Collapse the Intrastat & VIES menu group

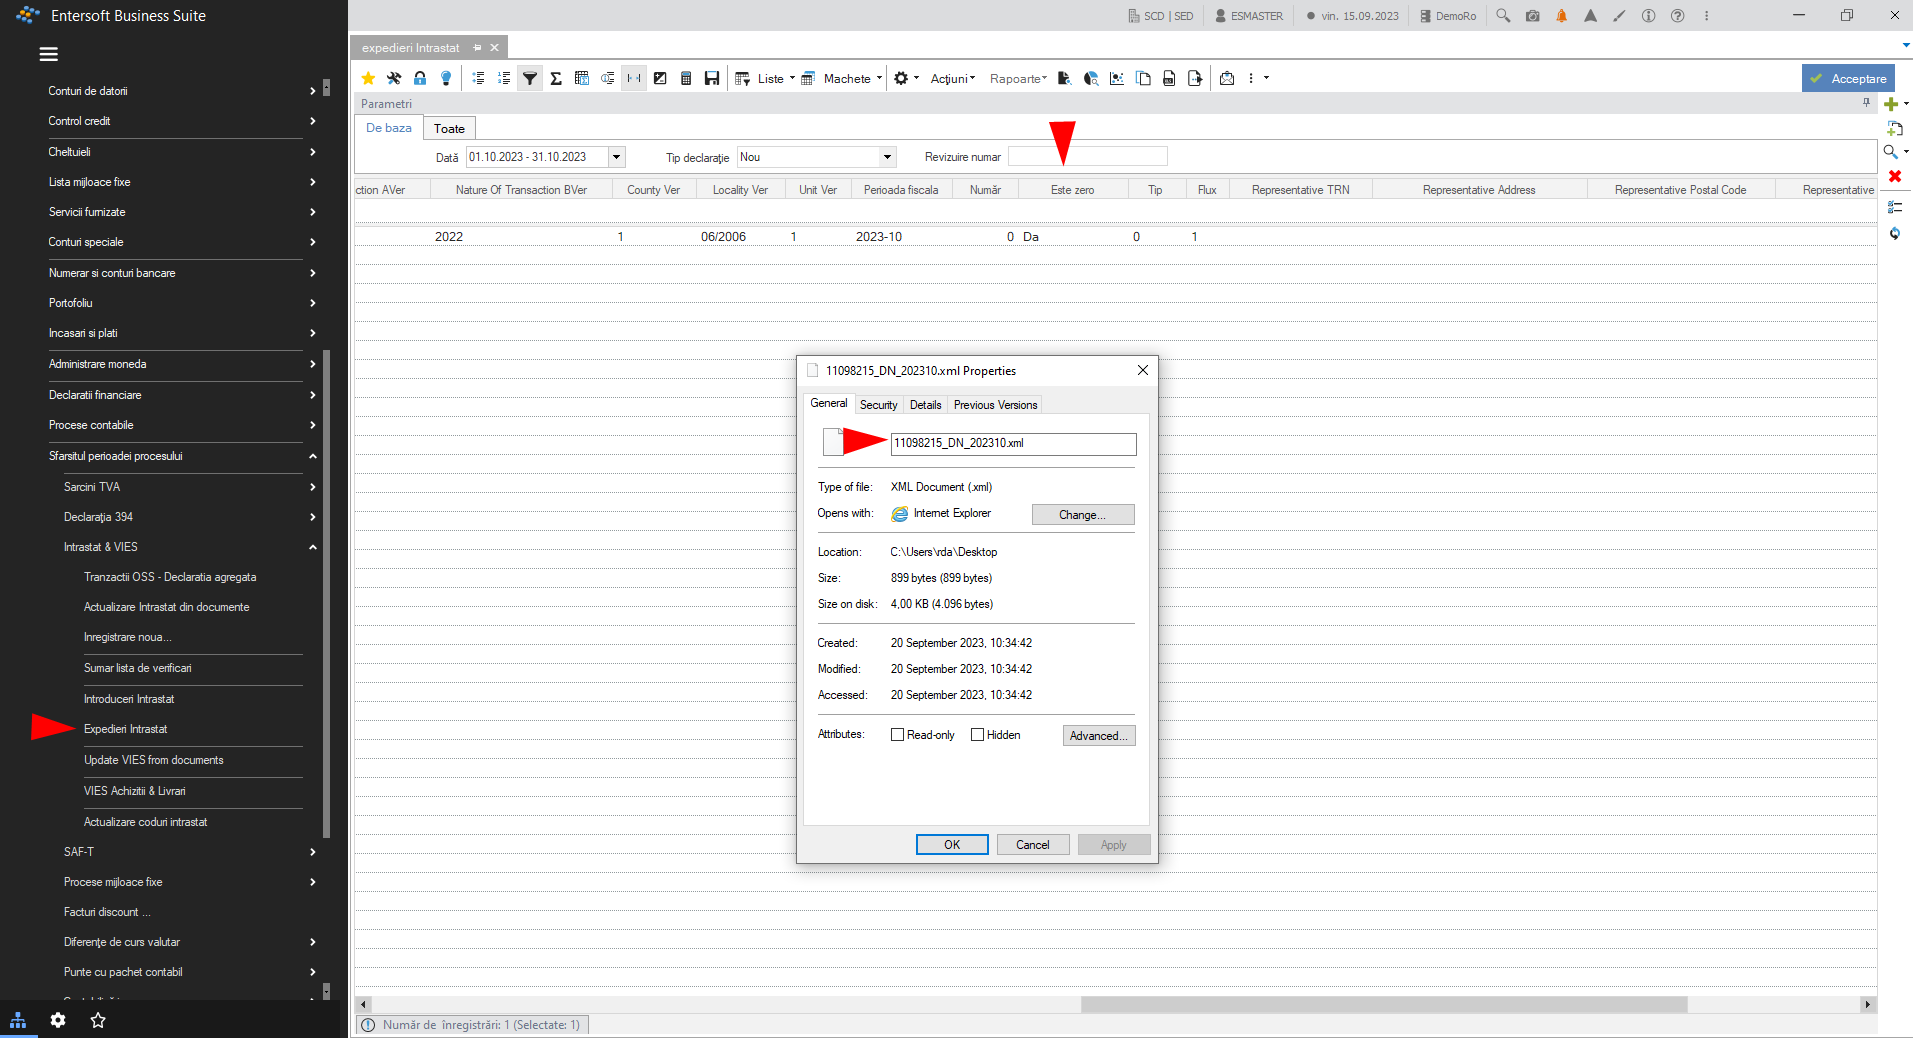point(313,547)
